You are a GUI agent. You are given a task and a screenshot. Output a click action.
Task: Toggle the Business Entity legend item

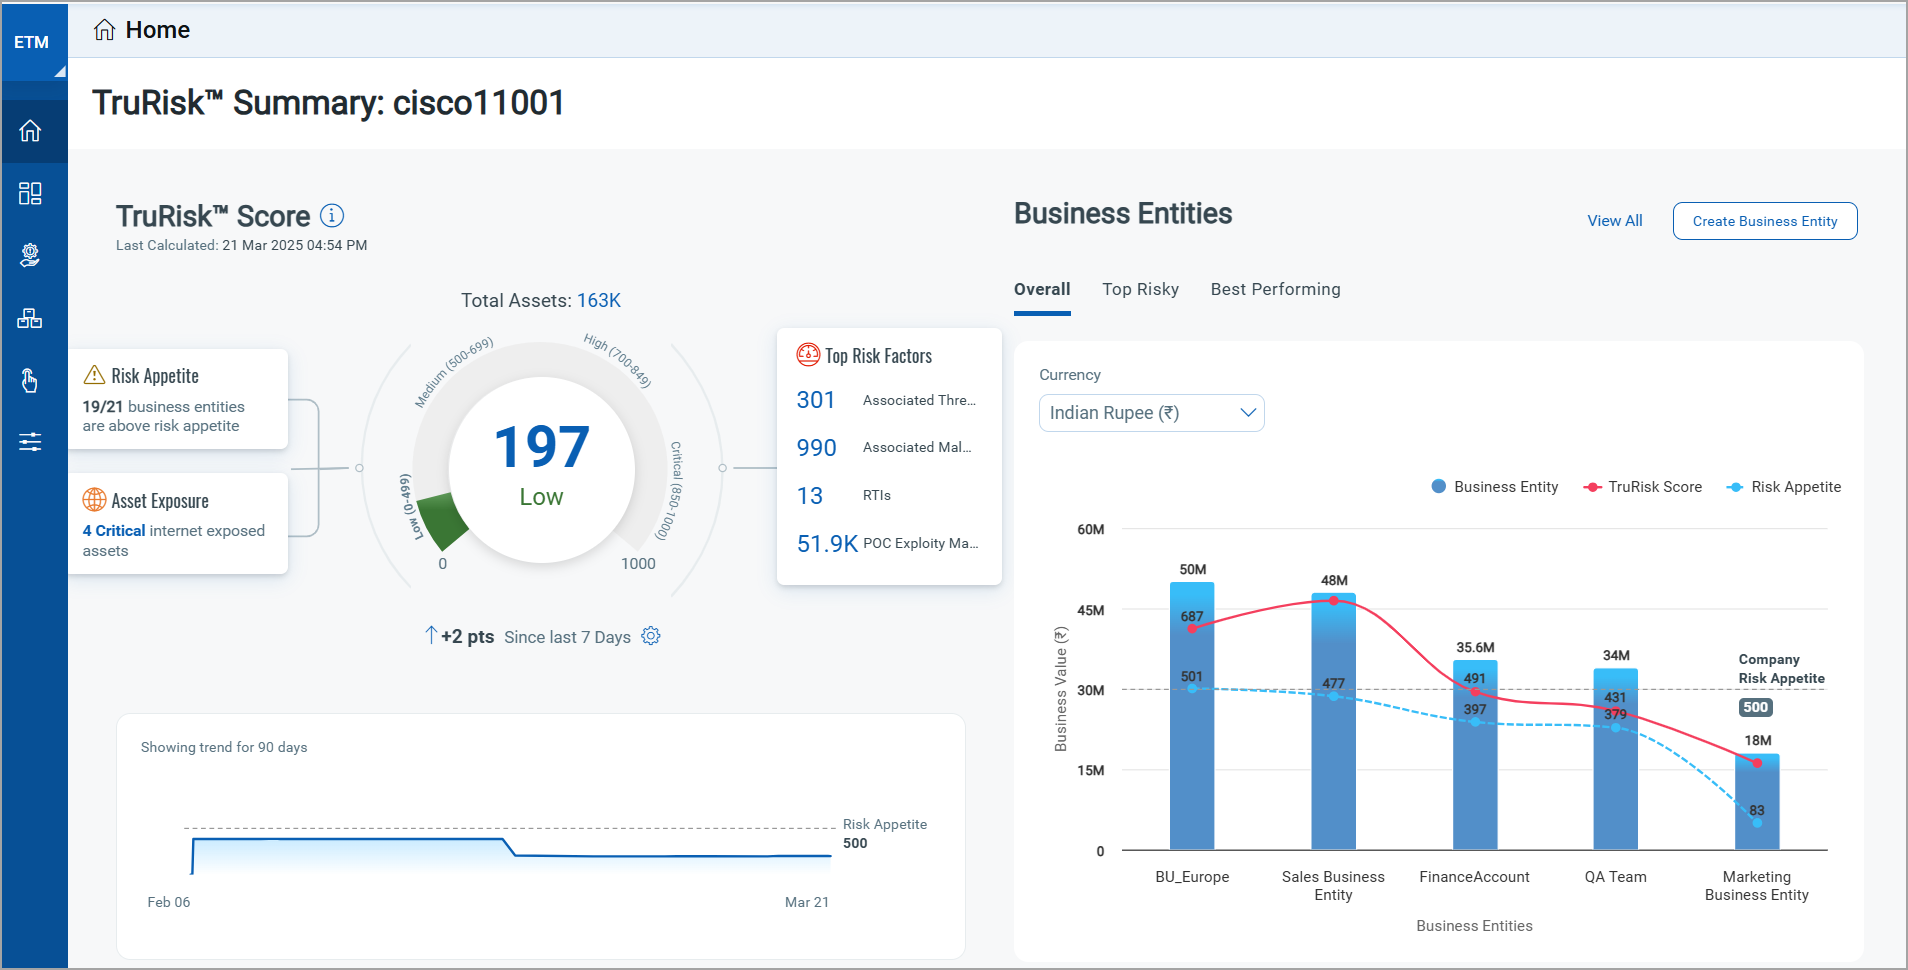(x=1494, y=487)
